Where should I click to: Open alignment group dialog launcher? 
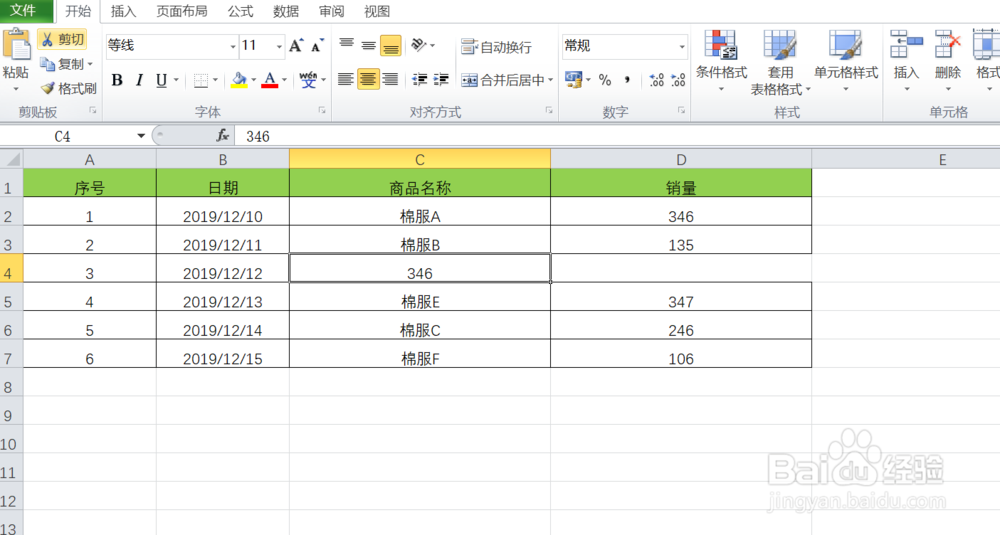(549, 110)
